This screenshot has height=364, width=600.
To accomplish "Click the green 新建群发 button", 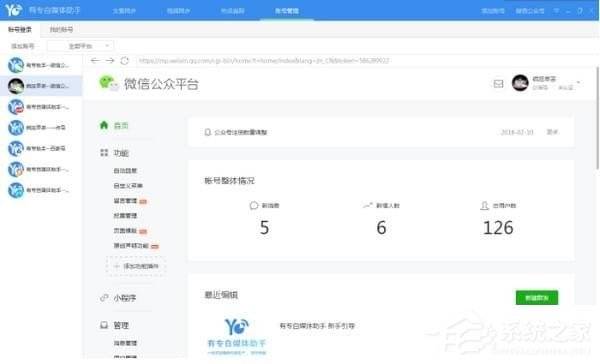I will pyautogui.click(x=537, y=297).
